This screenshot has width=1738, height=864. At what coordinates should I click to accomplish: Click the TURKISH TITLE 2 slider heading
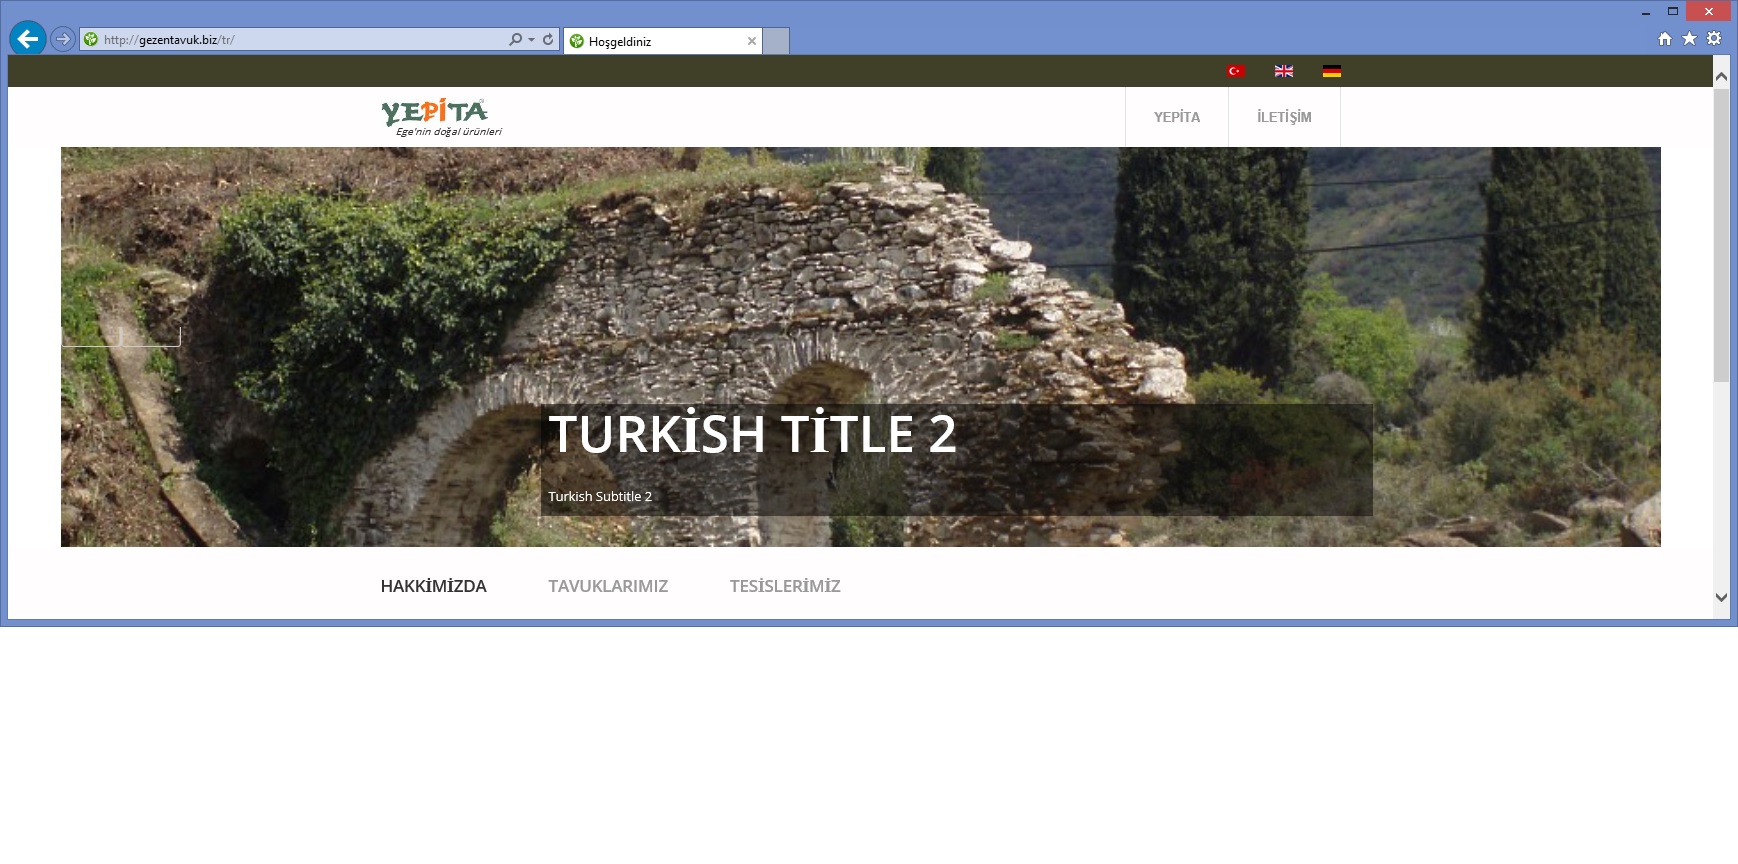[752, 434]
